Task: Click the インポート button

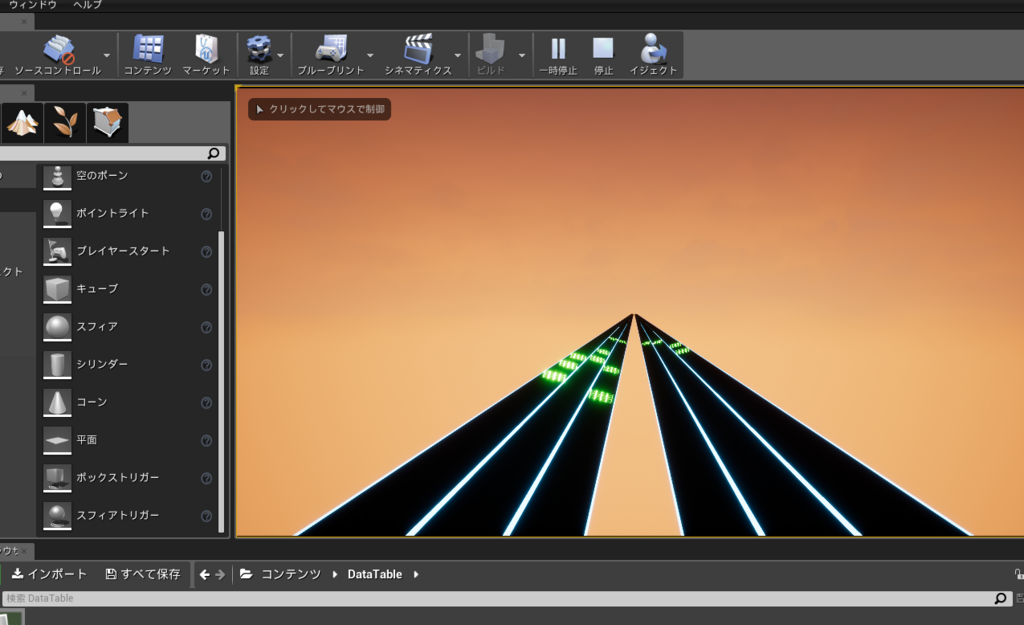Action: click(50, 574)
